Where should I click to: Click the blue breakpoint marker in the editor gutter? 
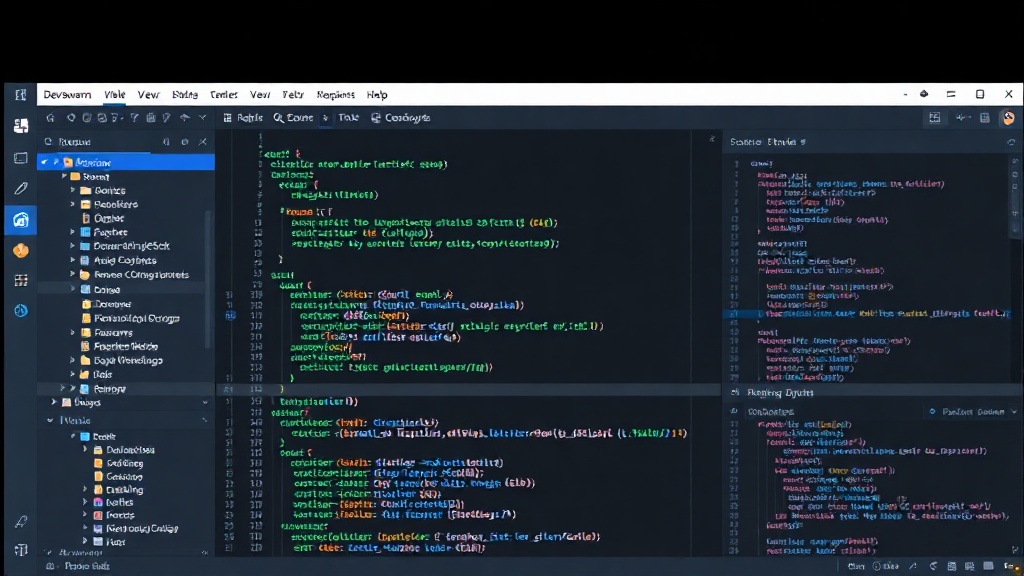[x=230, y=315]
